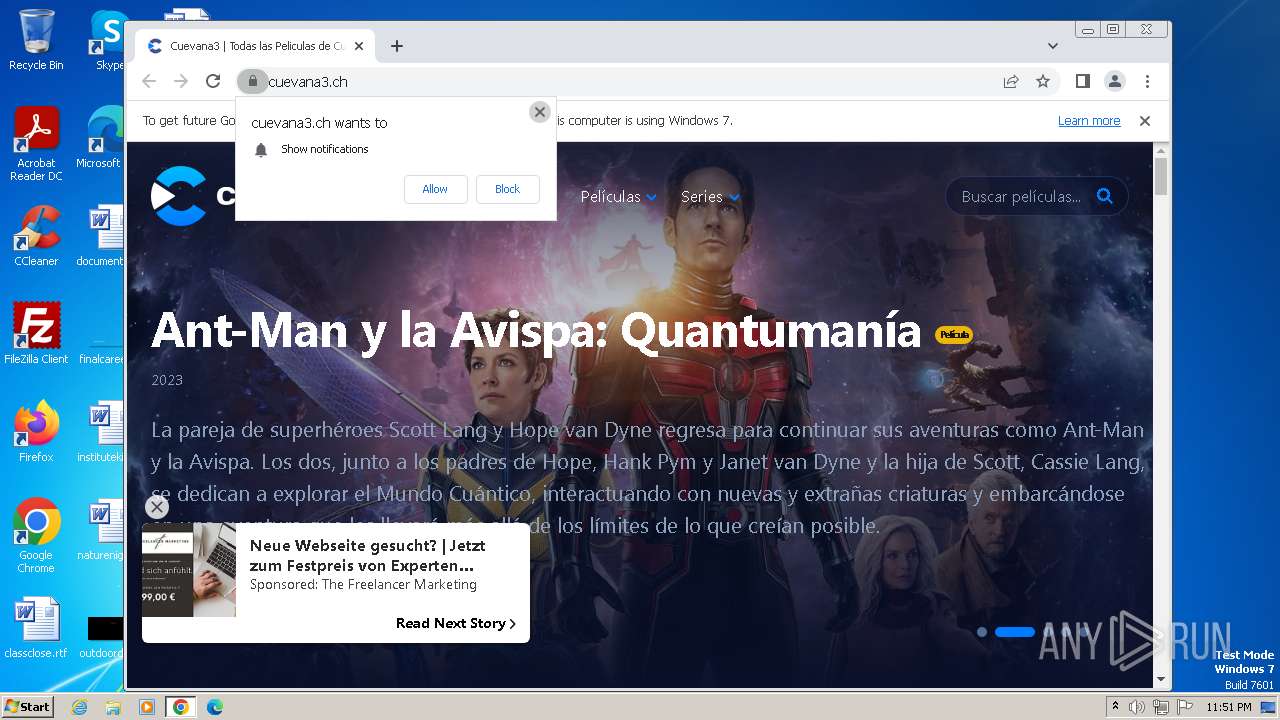Open Recycle Bin on desktop
1280x720 pixels.
[36, 40]
